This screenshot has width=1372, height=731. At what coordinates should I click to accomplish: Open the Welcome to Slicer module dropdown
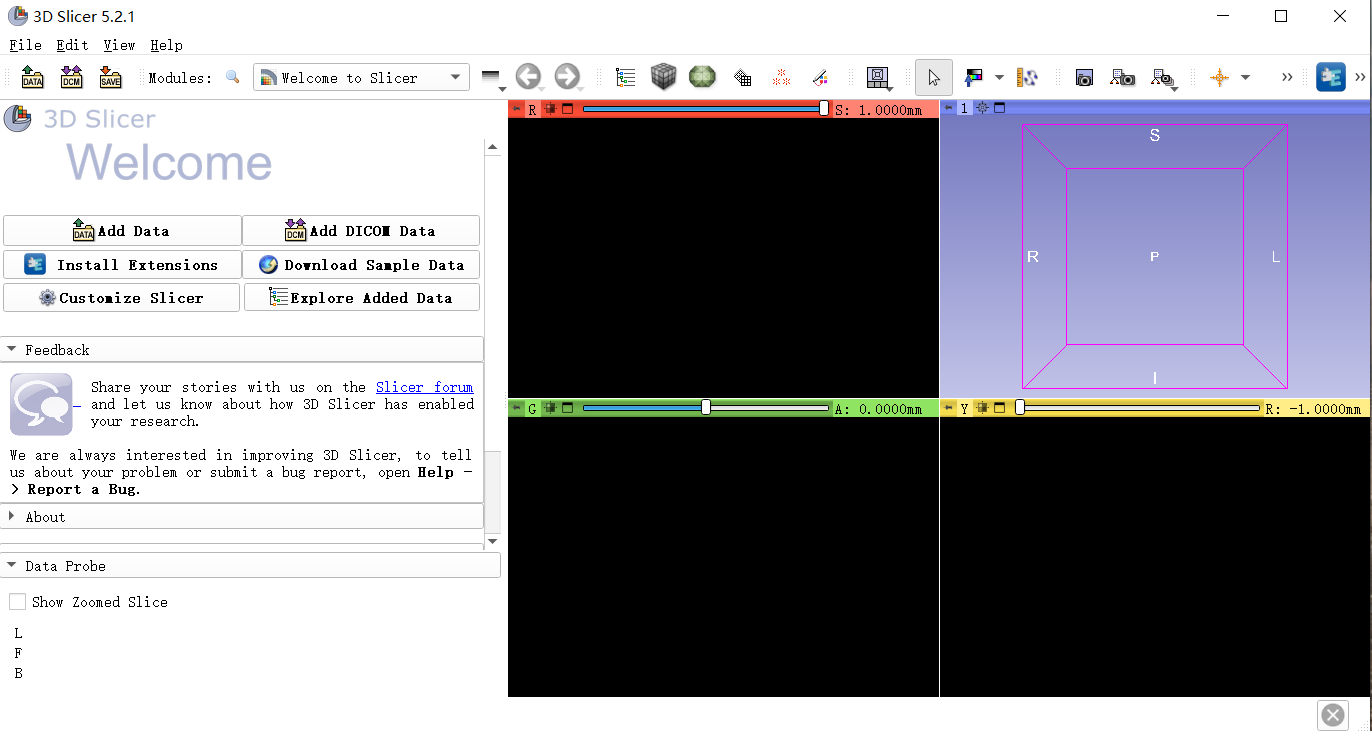coord(361,77)
